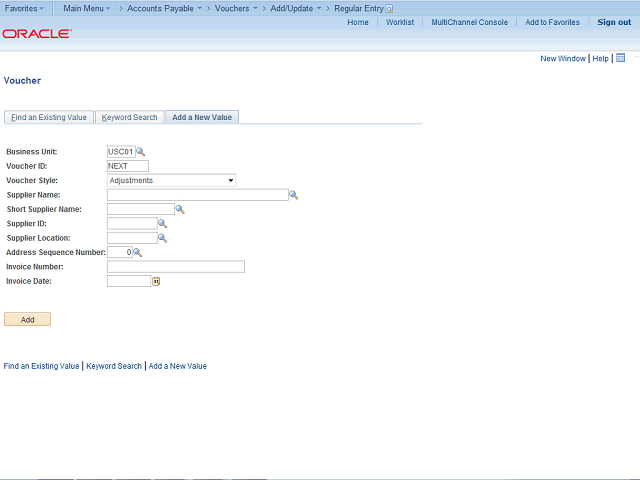Focus the Short Supplier Name field
Screen dimensions: 640x480
141,209
